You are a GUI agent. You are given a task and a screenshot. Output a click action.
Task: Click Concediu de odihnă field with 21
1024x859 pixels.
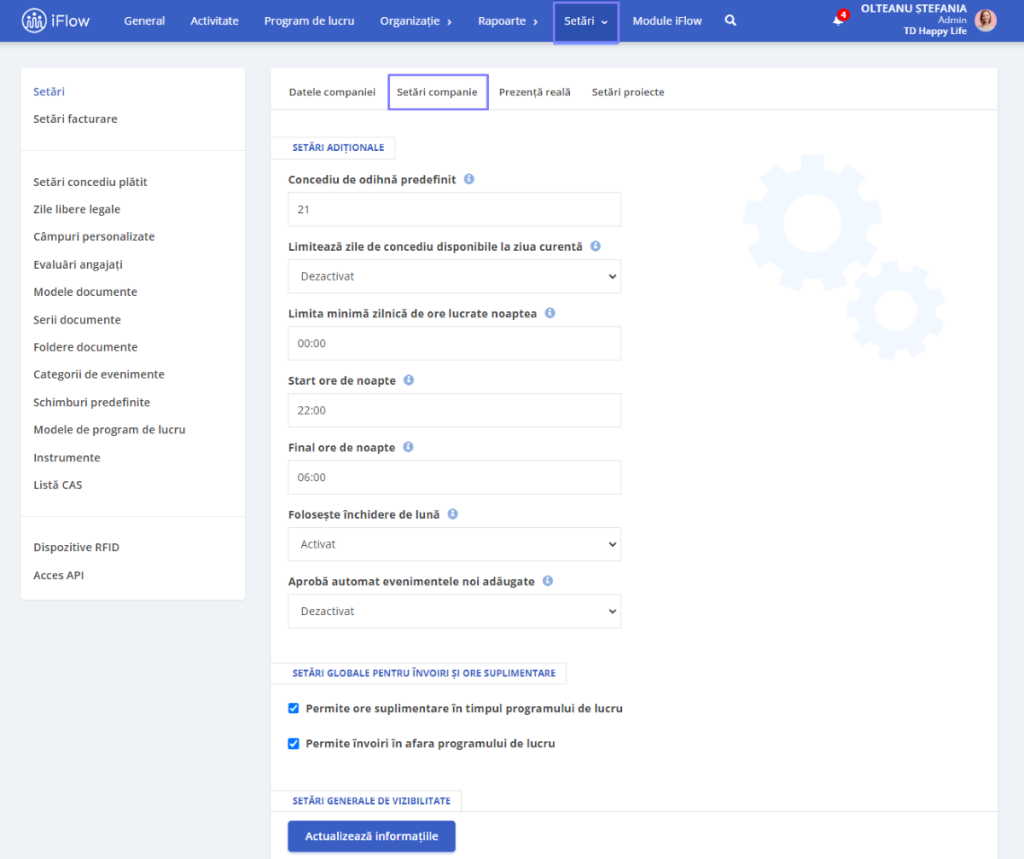[455, 210]
